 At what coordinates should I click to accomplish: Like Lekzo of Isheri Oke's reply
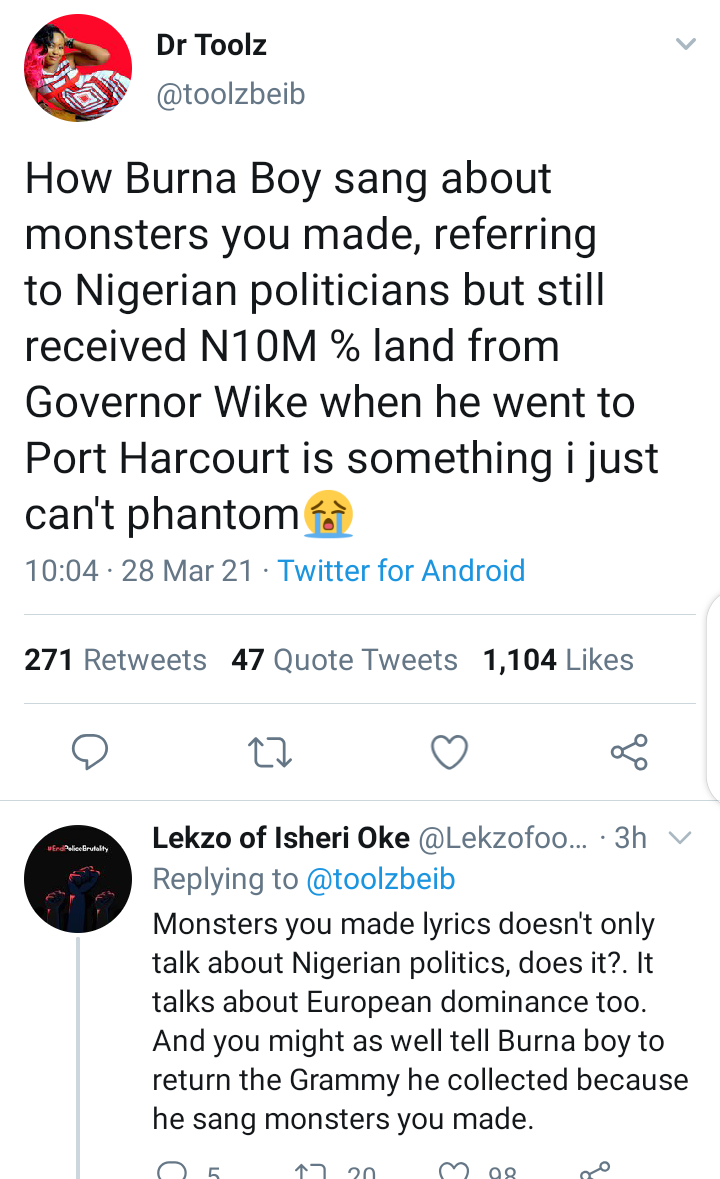[455, 1170]
